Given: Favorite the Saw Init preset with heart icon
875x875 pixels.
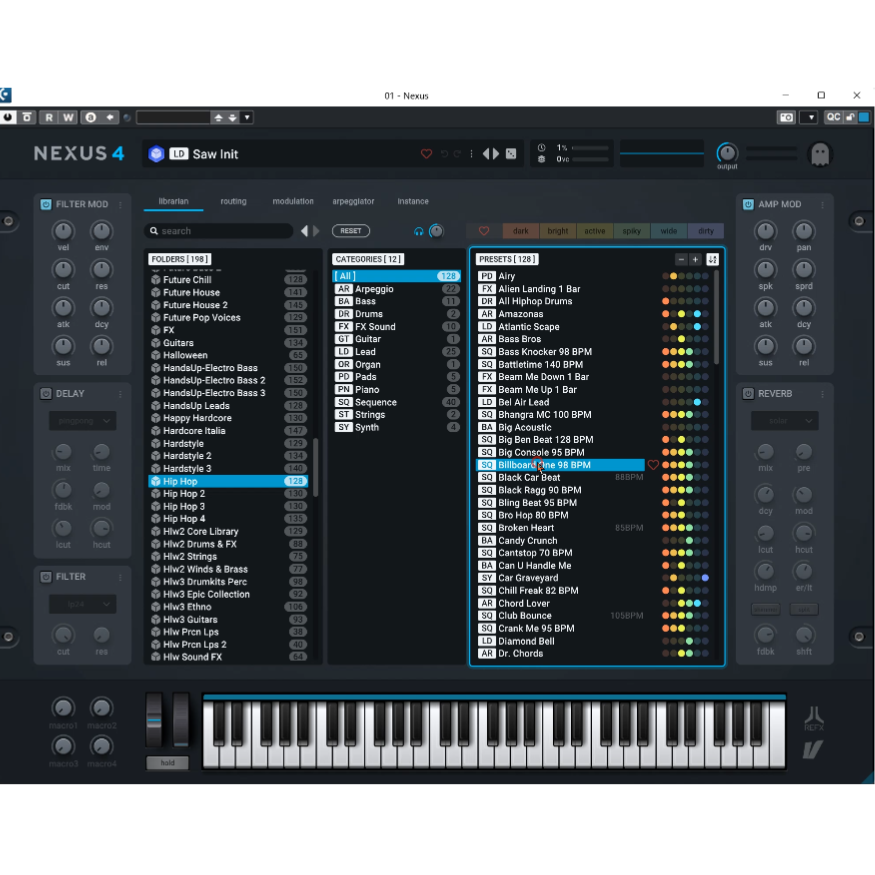Looking at the screenshot, I should click(x=426, y=154).
